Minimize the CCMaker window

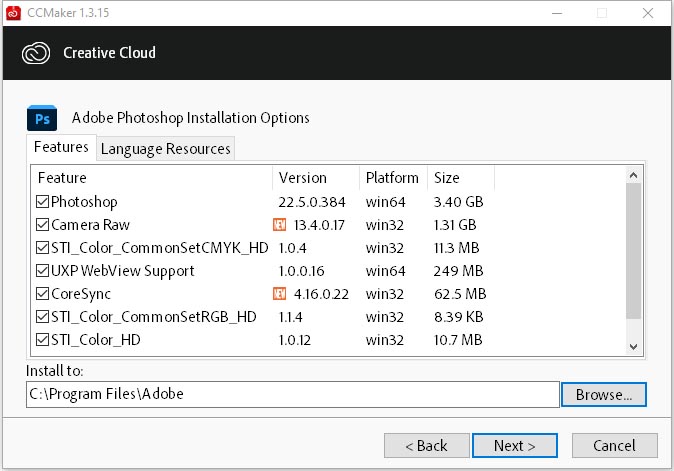pyautogui.click(x=557, y=13)
